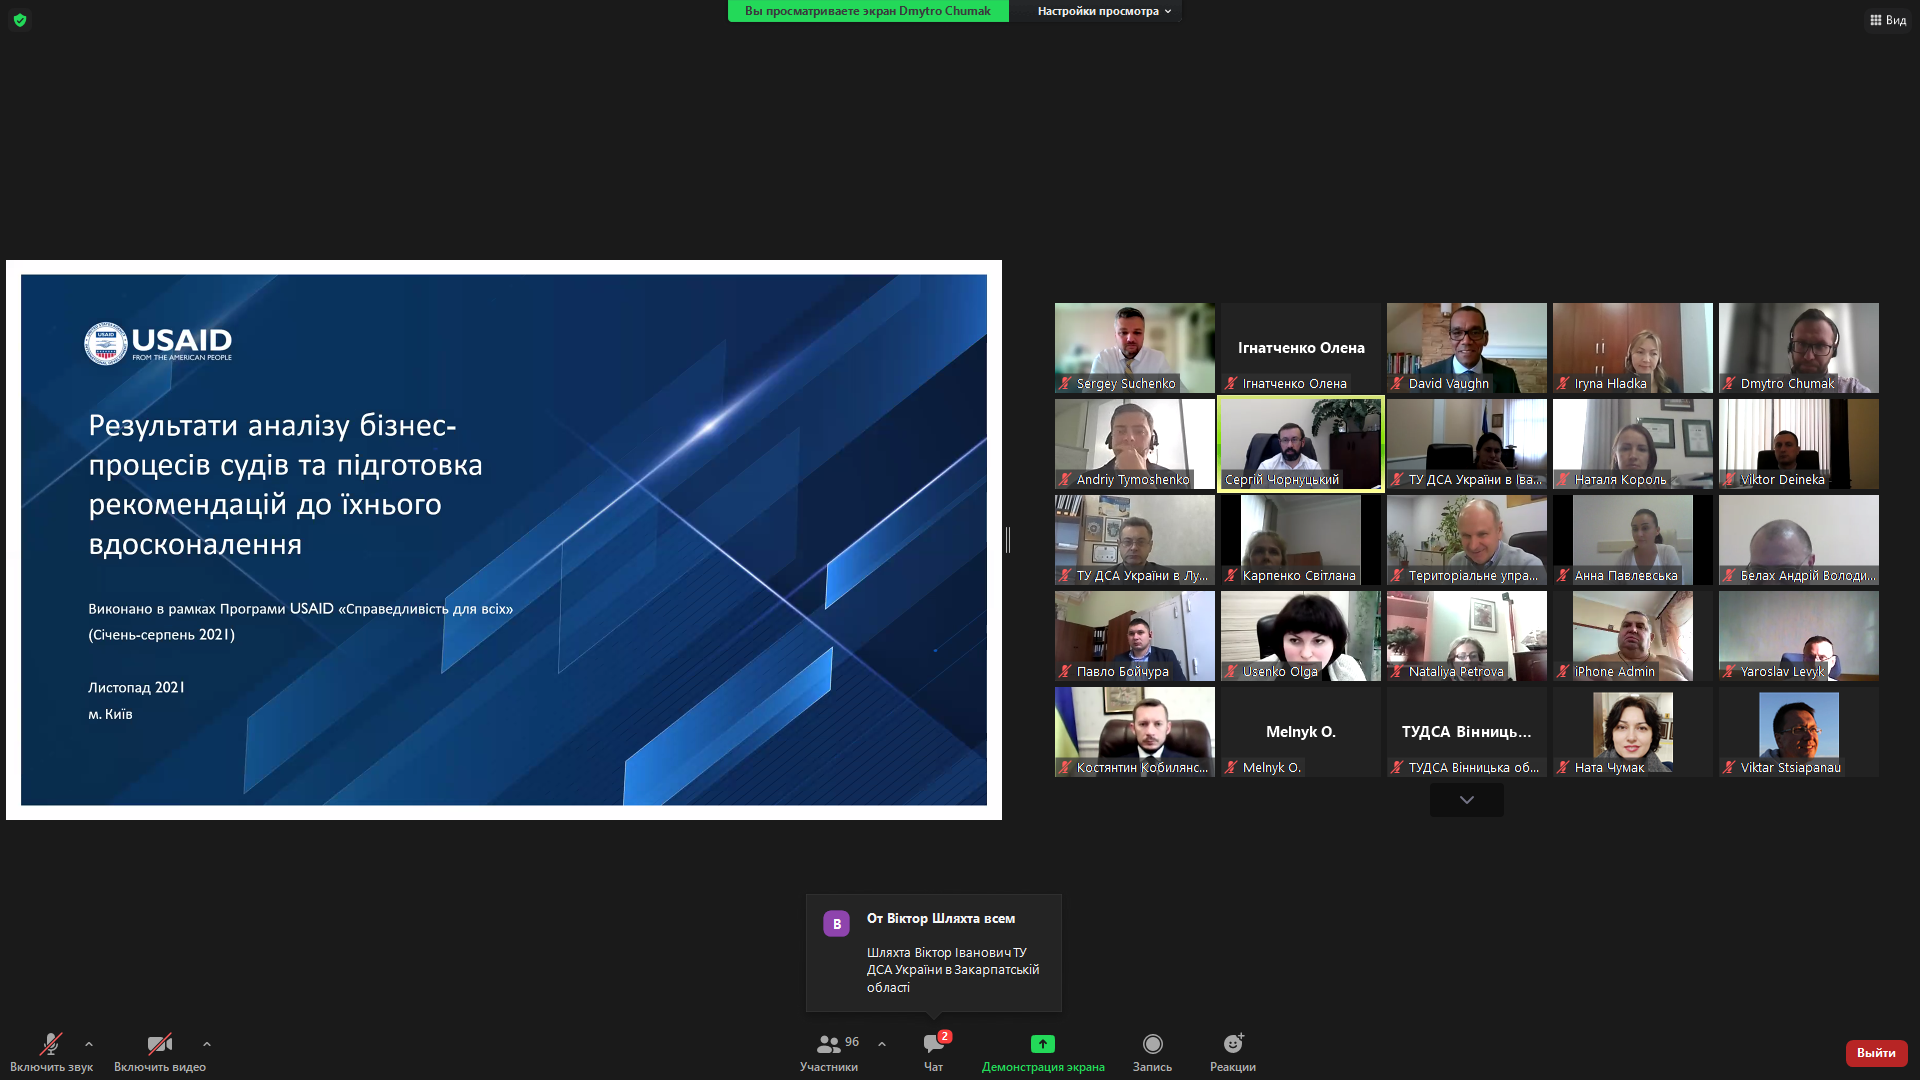The height and width of the screenshot is (1080, 1920).
Task: Expand audio options arrow next to microphone
Action: 89,1044
